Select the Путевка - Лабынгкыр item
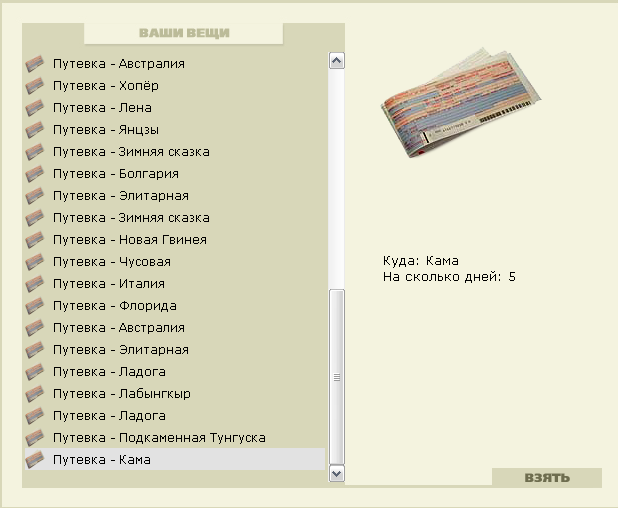Viewport: 618px width, 508px height. (122, 394)
